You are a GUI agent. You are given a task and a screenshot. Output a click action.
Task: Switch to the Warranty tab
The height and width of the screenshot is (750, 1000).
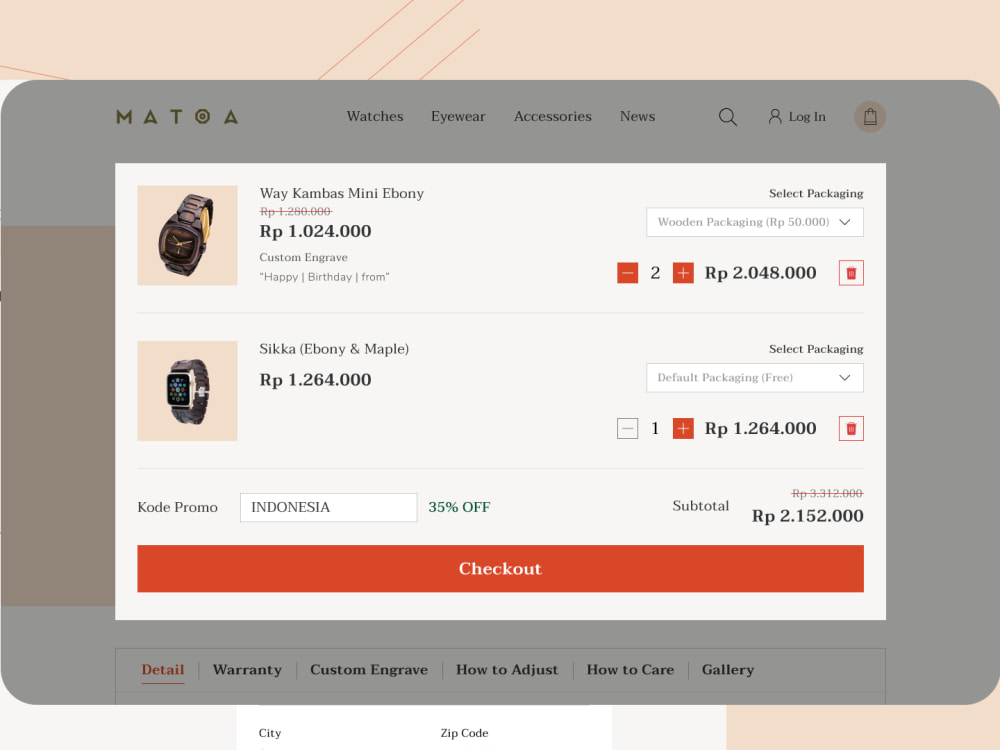pos(247,670)
